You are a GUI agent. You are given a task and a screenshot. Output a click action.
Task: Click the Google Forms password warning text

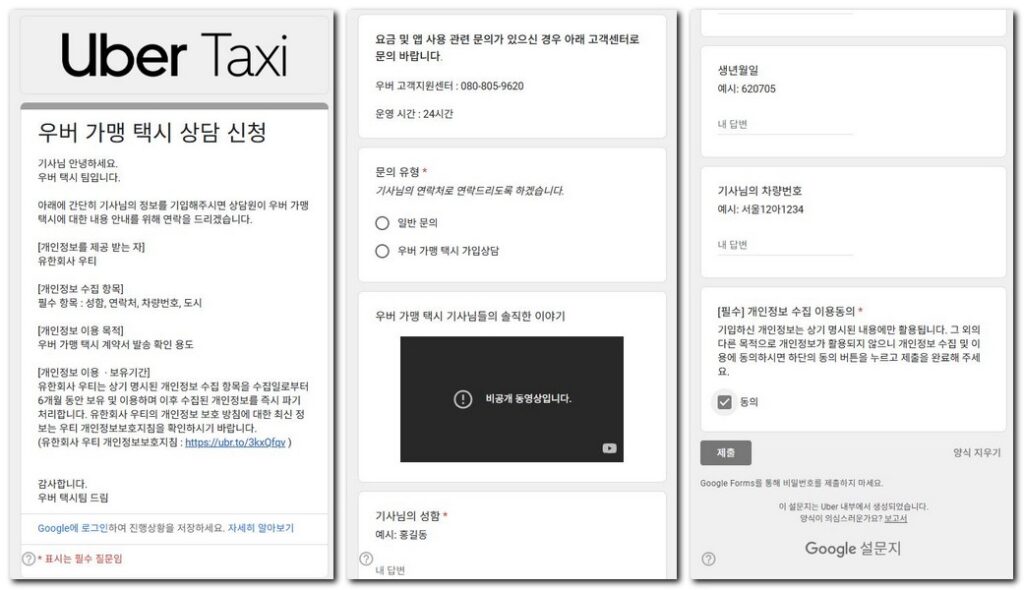[792, 483]
